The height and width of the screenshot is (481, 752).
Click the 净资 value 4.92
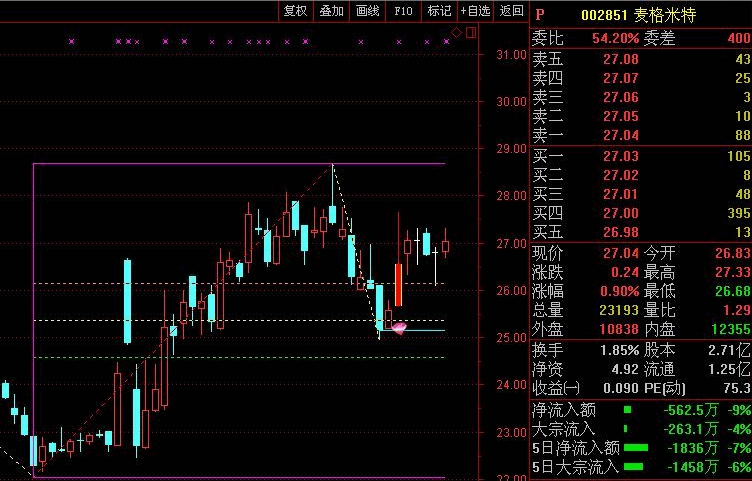click(x=625, y=370)
